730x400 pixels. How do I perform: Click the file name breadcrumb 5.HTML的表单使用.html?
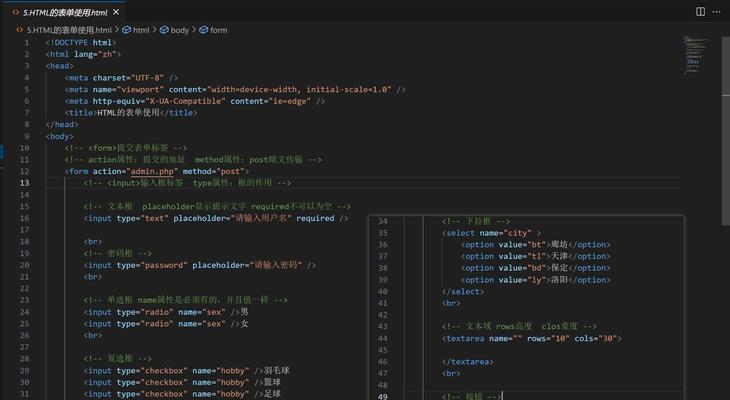[x=69, y=30]
